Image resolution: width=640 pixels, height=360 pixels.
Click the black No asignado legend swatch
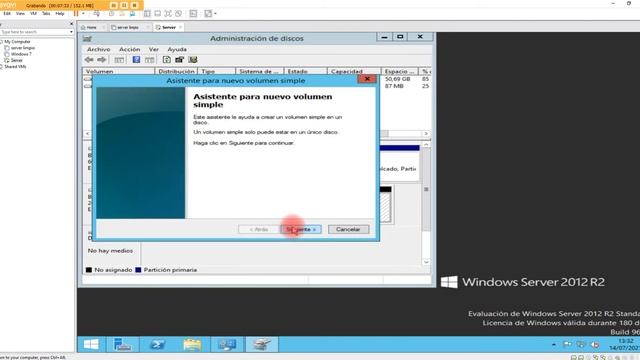89,270
